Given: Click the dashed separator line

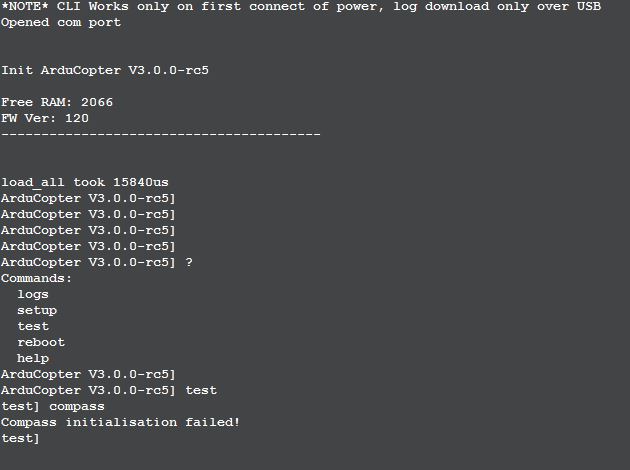Looking at the screenshot, I should [x=161, y=134].
